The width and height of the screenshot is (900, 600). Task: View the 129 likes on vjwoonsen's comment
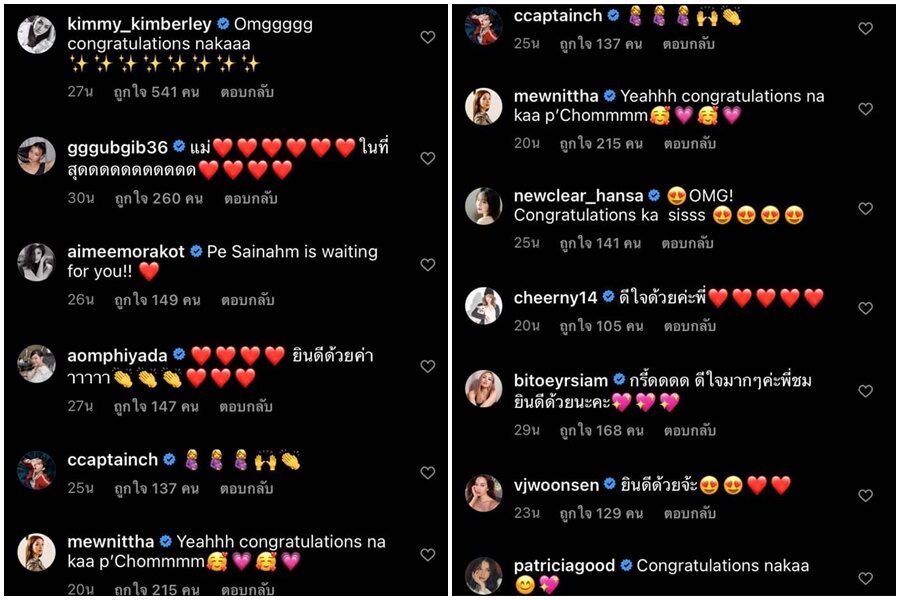click(x=601, y=513)
